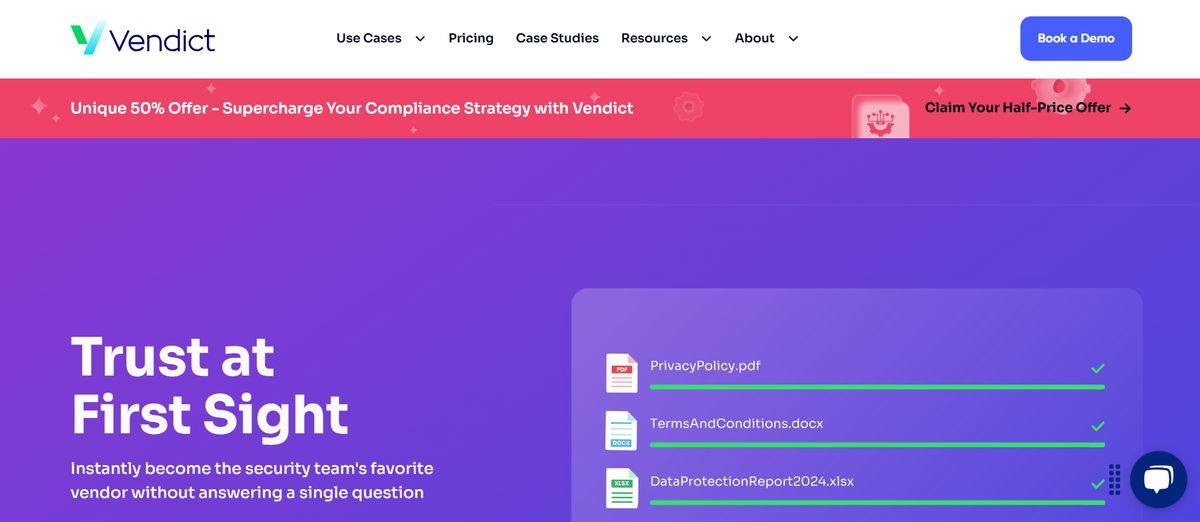Go to Case Studies
1200x522 pixels.
(557, 38)
